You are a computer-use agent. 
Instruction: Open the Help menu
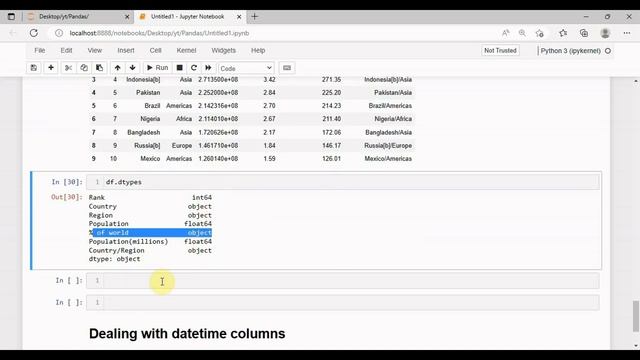pos(258,51)
